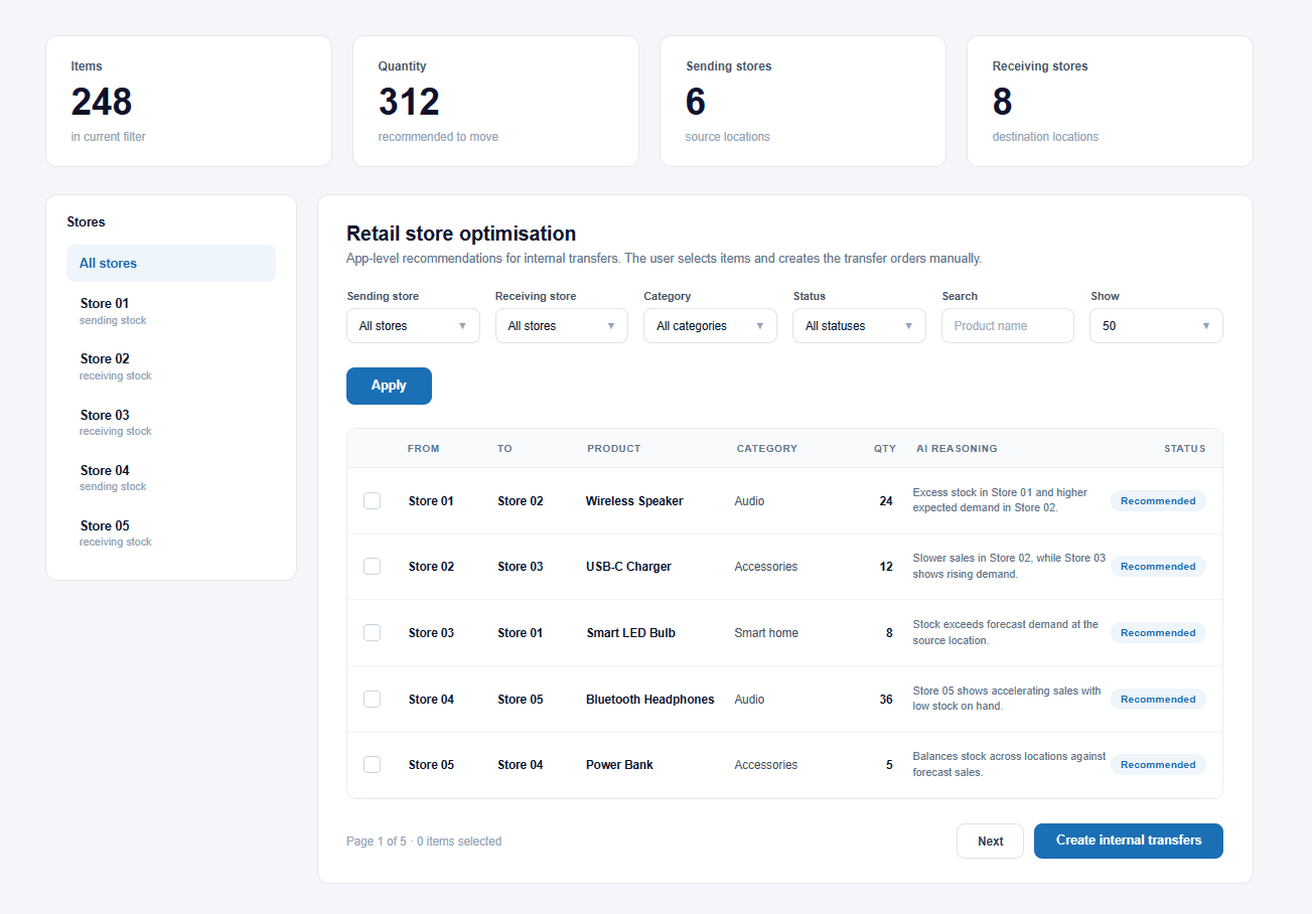Image resolution: width=1312 pixels, height=914 pixels.
Task: Click the quantity 36 cell
Action: pos(886,699)
